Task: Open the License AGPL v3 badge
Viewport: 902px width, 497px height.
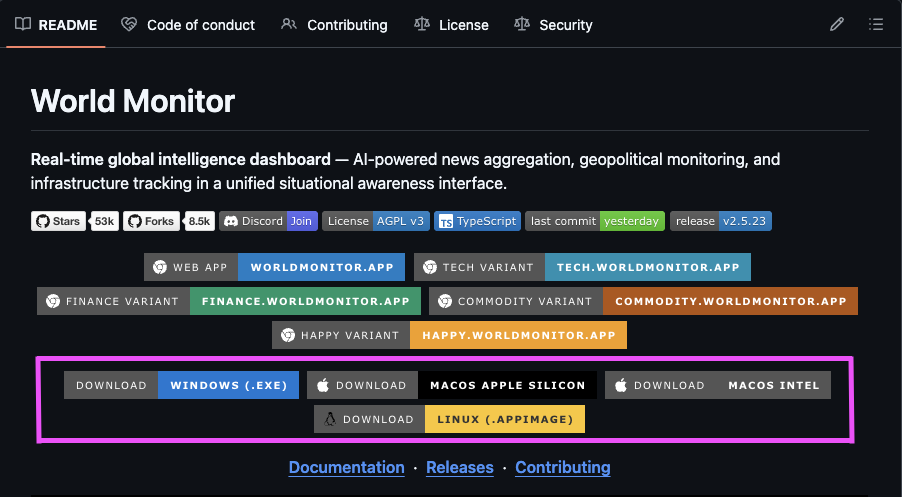Action: coord(376,221)
